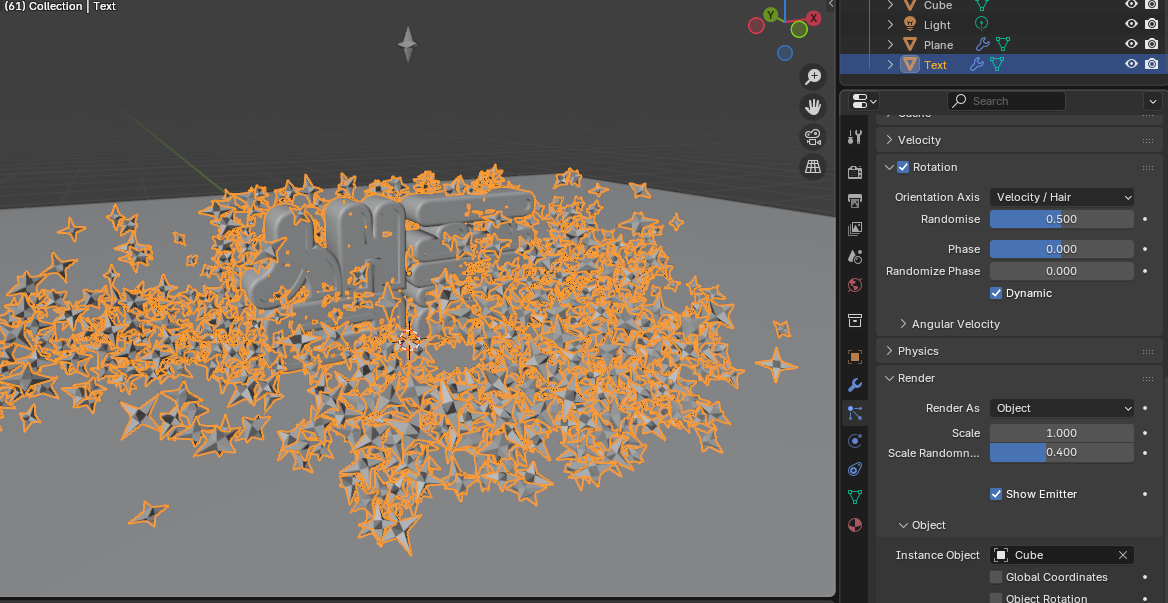This screenshot has height=603, width=1168.
Task: Open the Render properties tab
Action: [x=854, y=173]
